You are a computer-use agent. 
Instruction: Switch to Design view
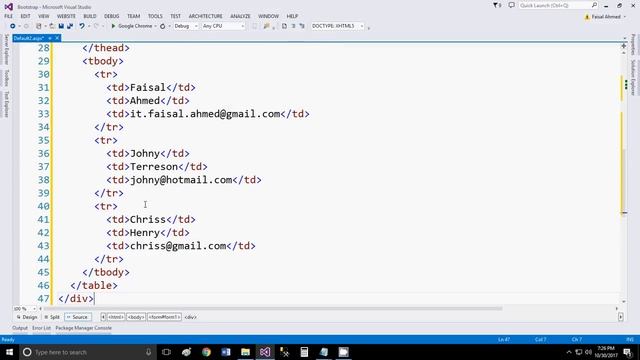coord(27,317)
